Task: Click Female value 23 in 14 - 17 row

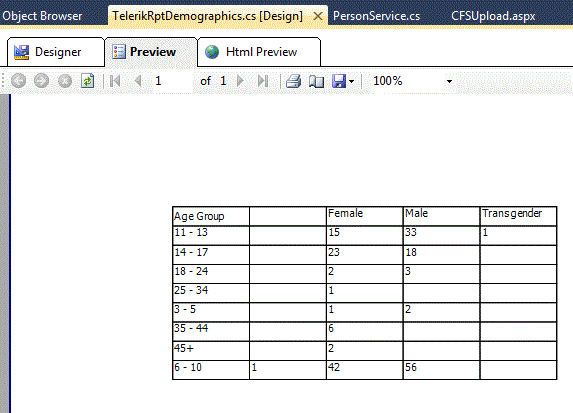Action: tap(364, 255)
